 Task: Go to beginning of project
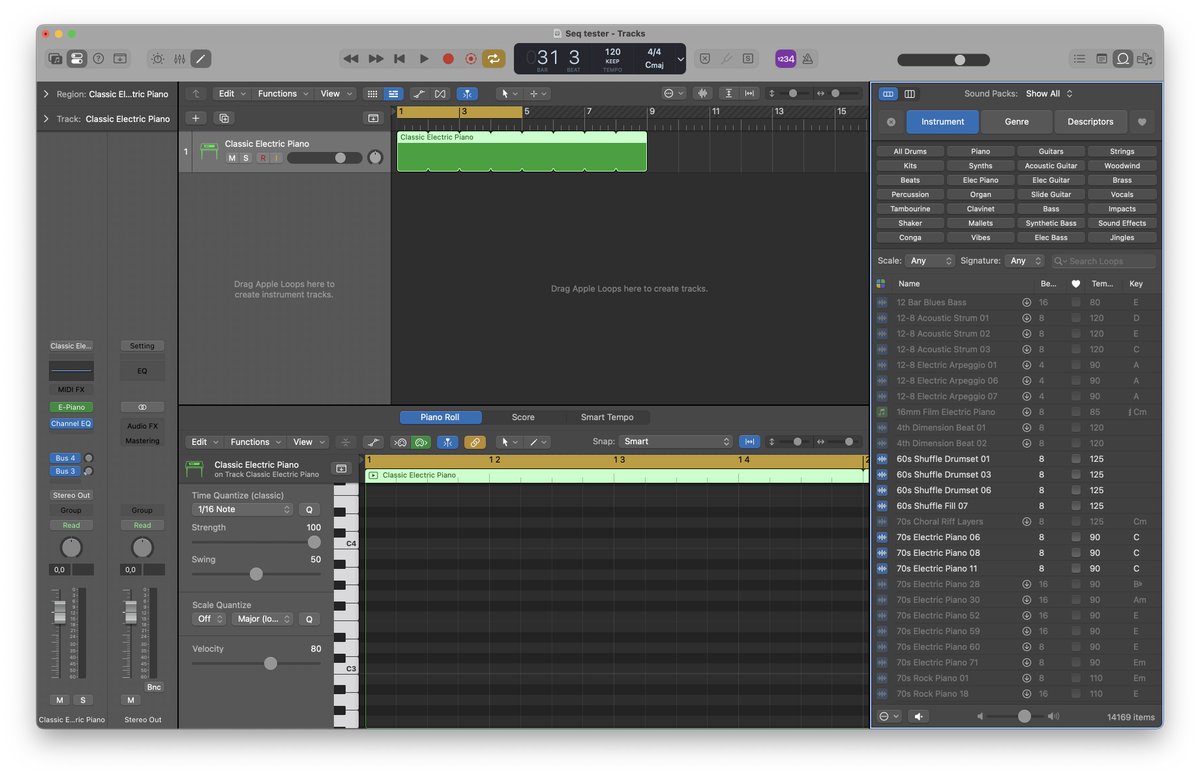pyautogui.click(x=400, y=59)
